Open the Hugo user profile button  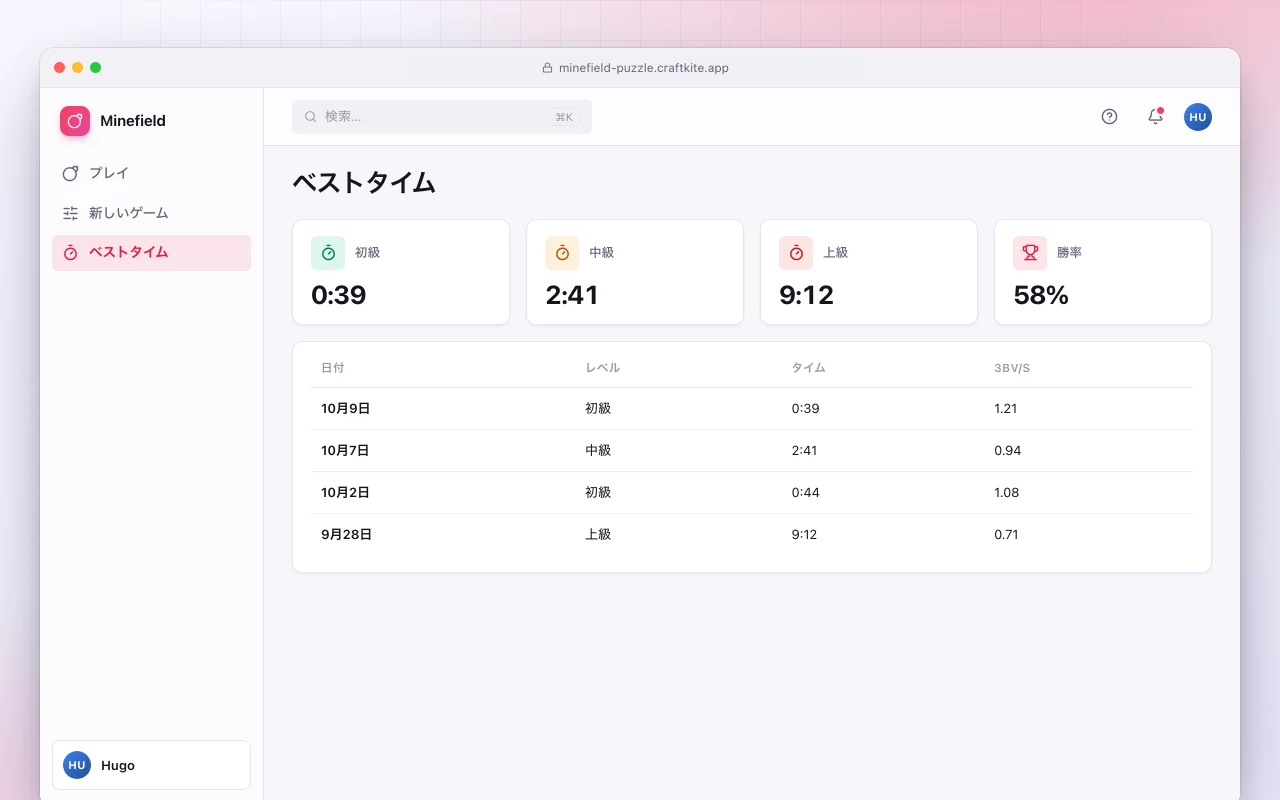pyautogui.click(x=151, y=765)
